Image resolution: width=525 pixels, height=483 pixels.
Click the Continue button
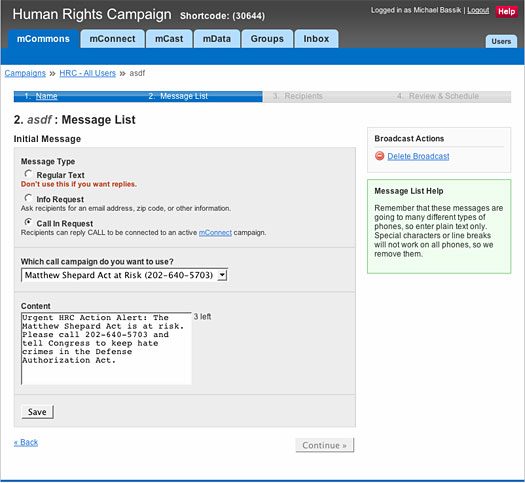click(x=324, y=445)
